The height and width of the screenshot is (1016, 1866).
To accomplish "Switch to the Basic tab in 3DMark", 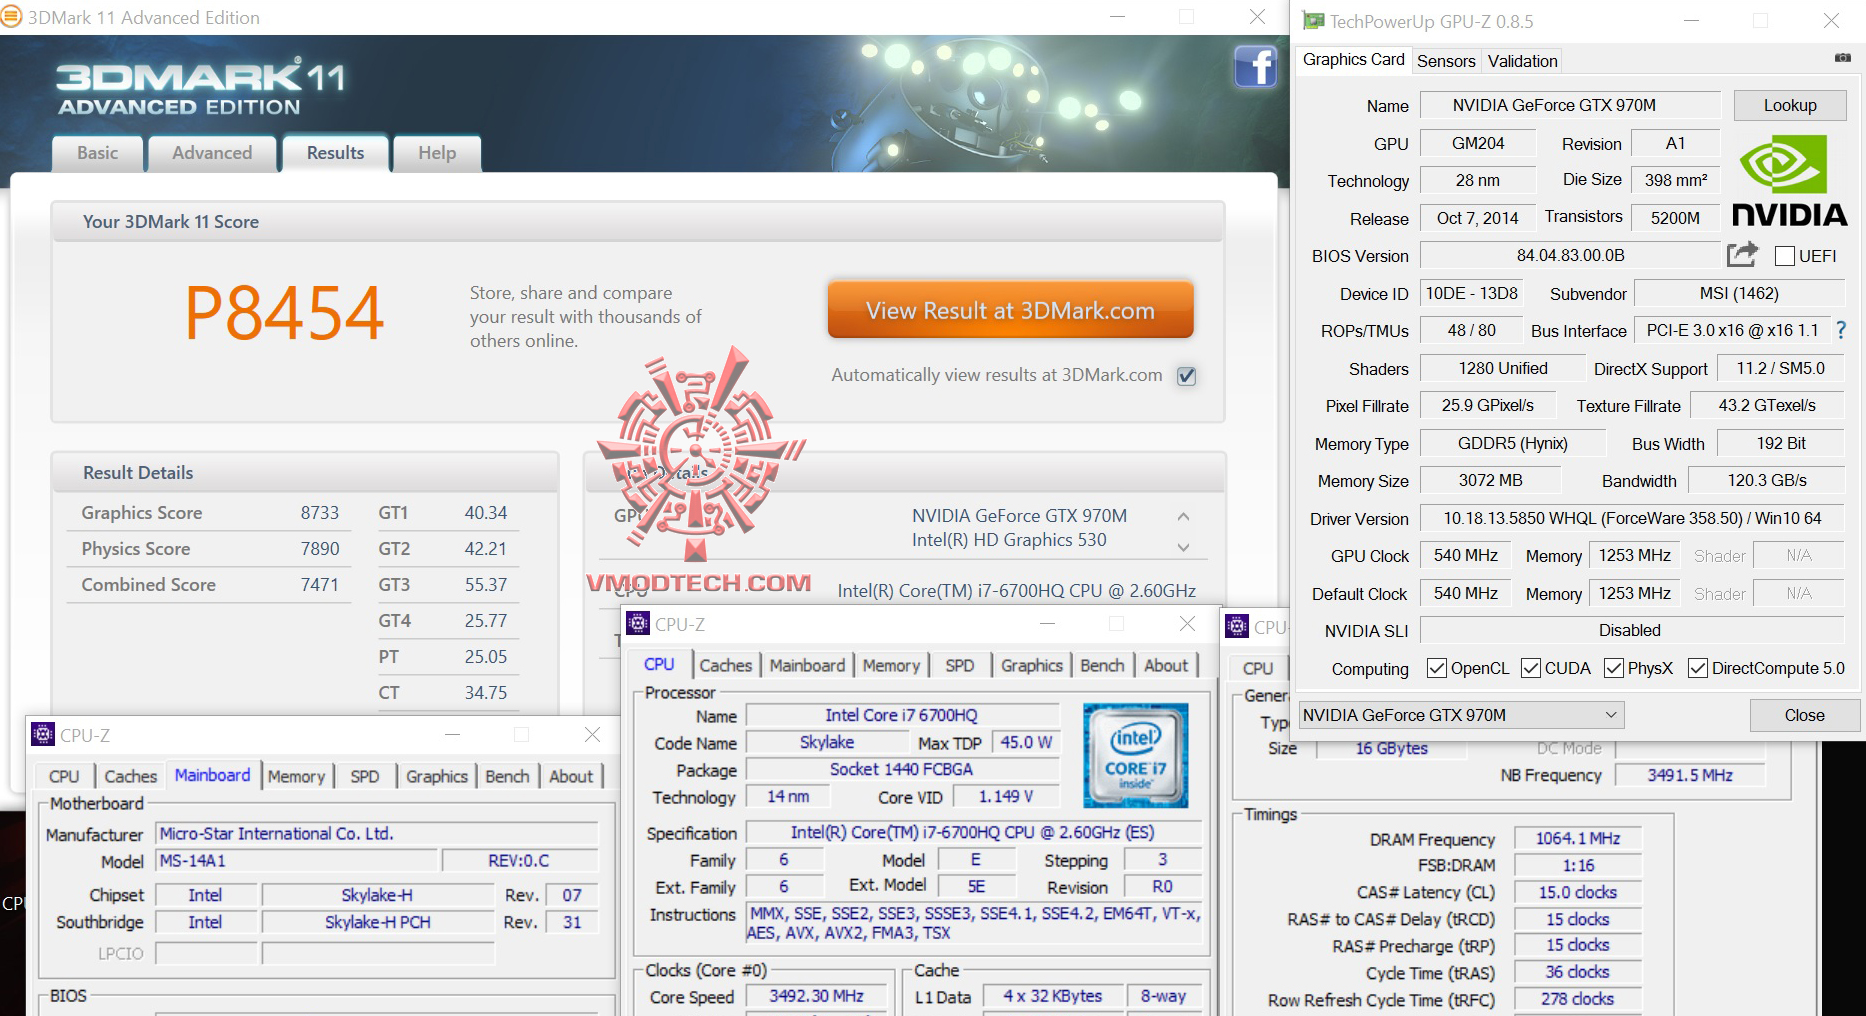I will (x=97, y=153).
